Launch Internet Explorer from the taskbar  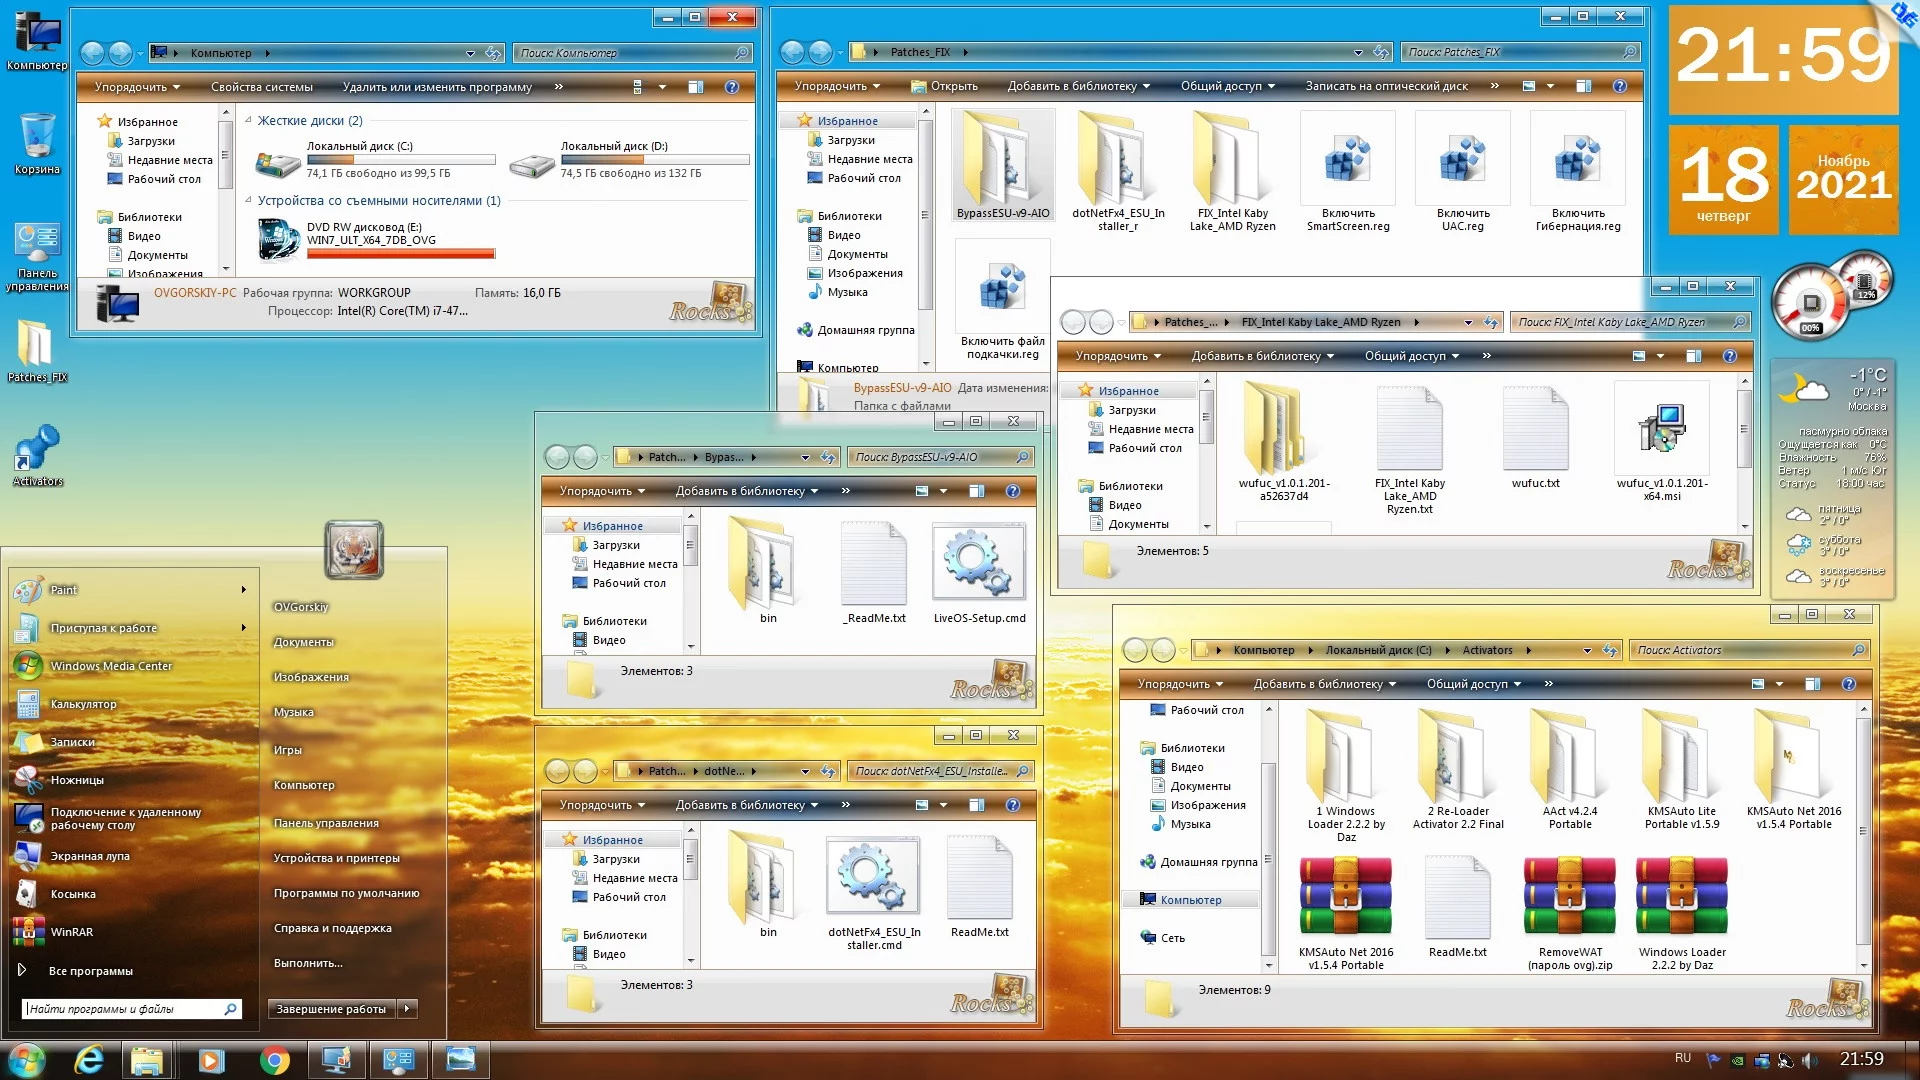(x=89, y=1060)
